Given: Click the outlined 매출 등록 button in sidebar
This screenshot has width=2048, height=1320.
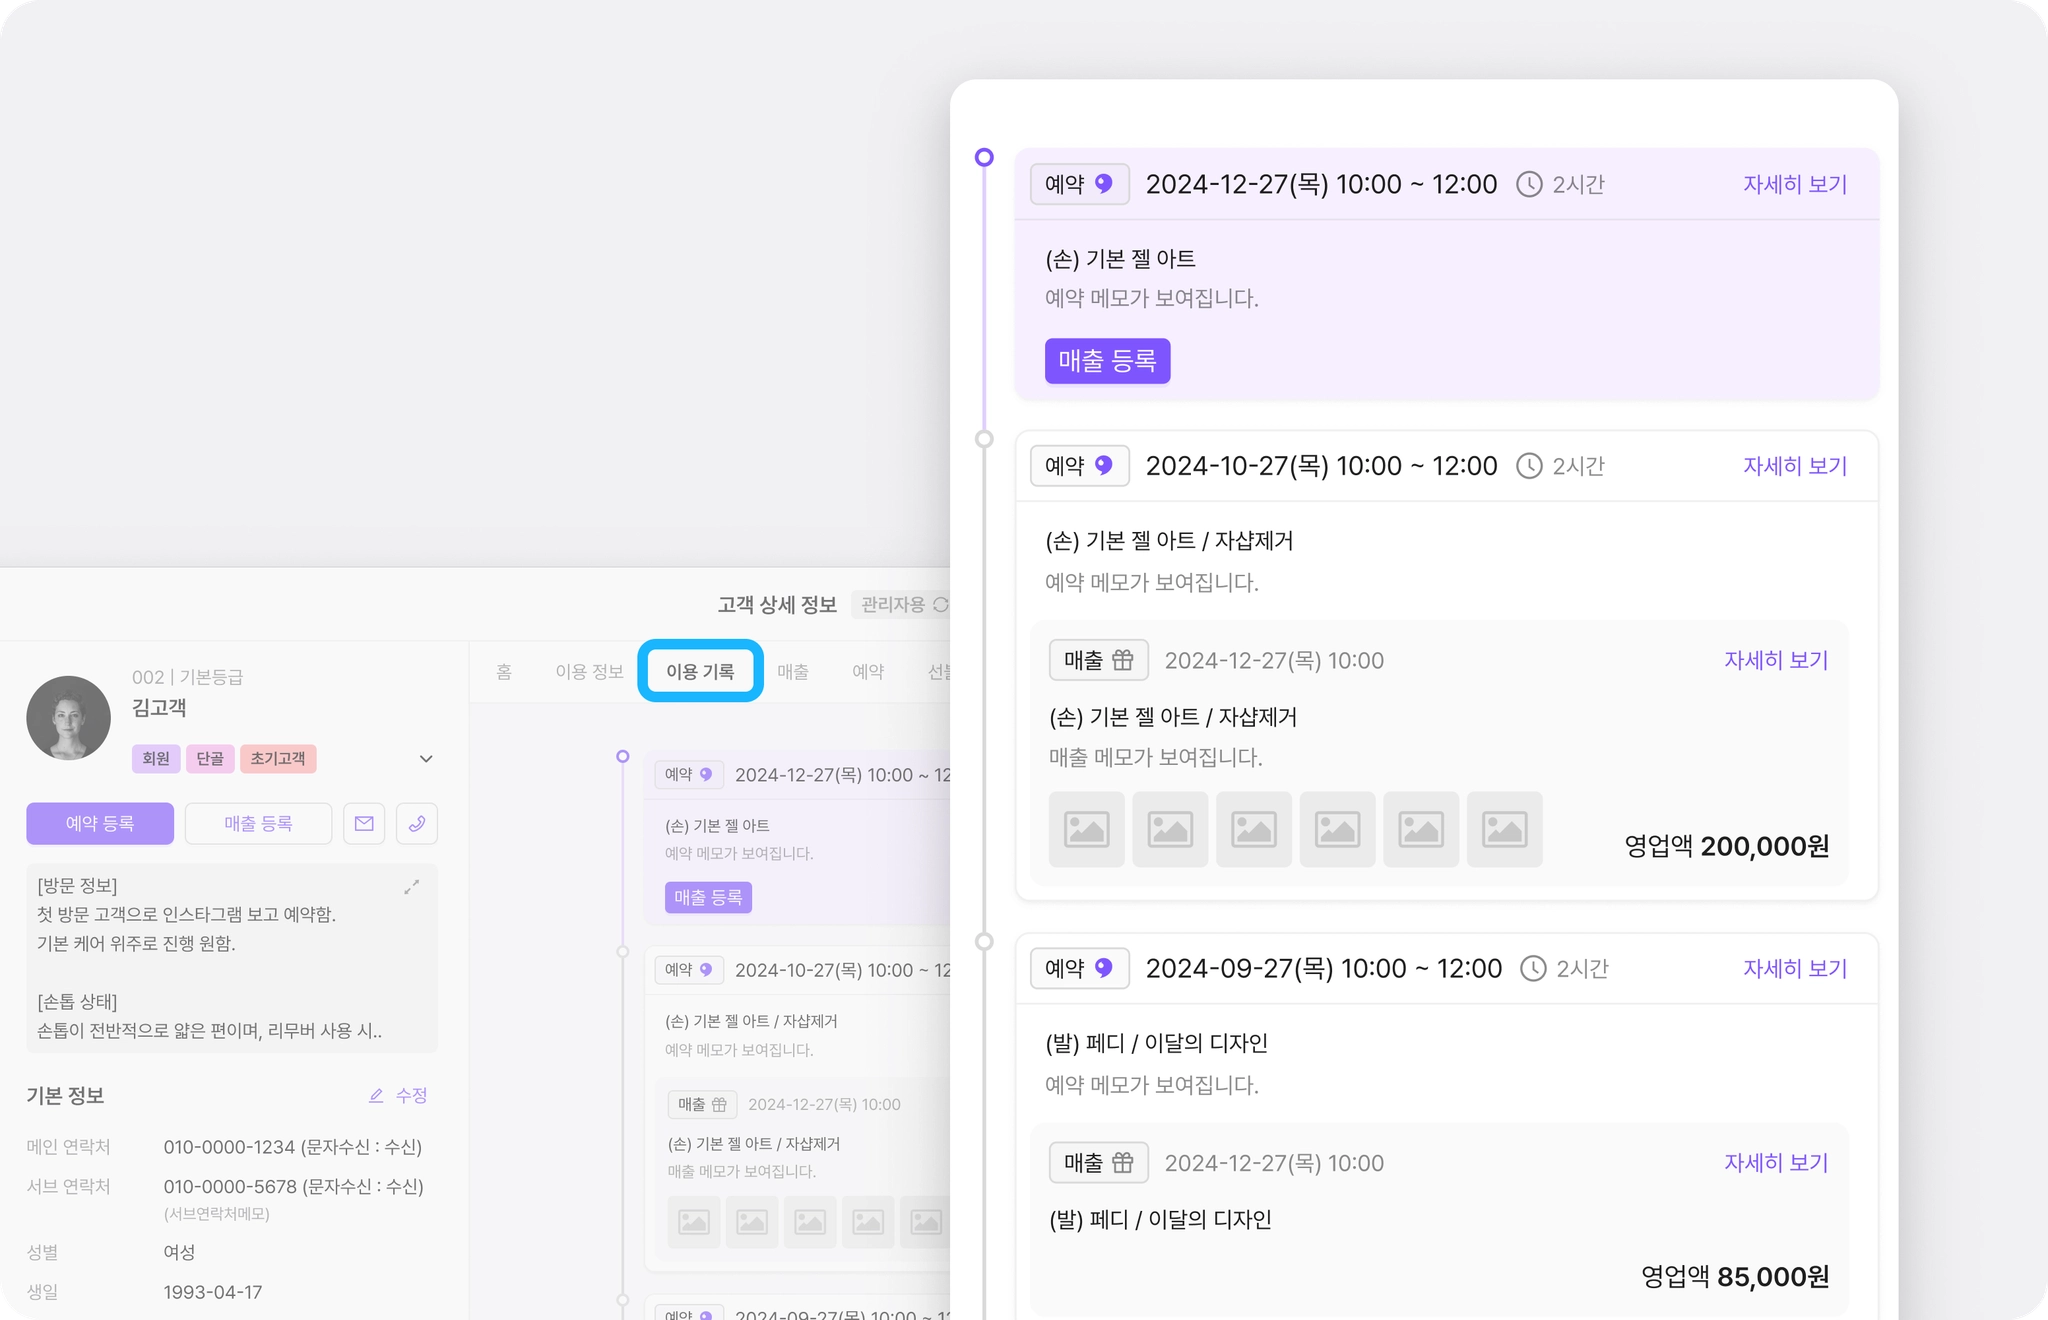Looking at the screenshot, I should pyautogui.click(x=258, y=824).
